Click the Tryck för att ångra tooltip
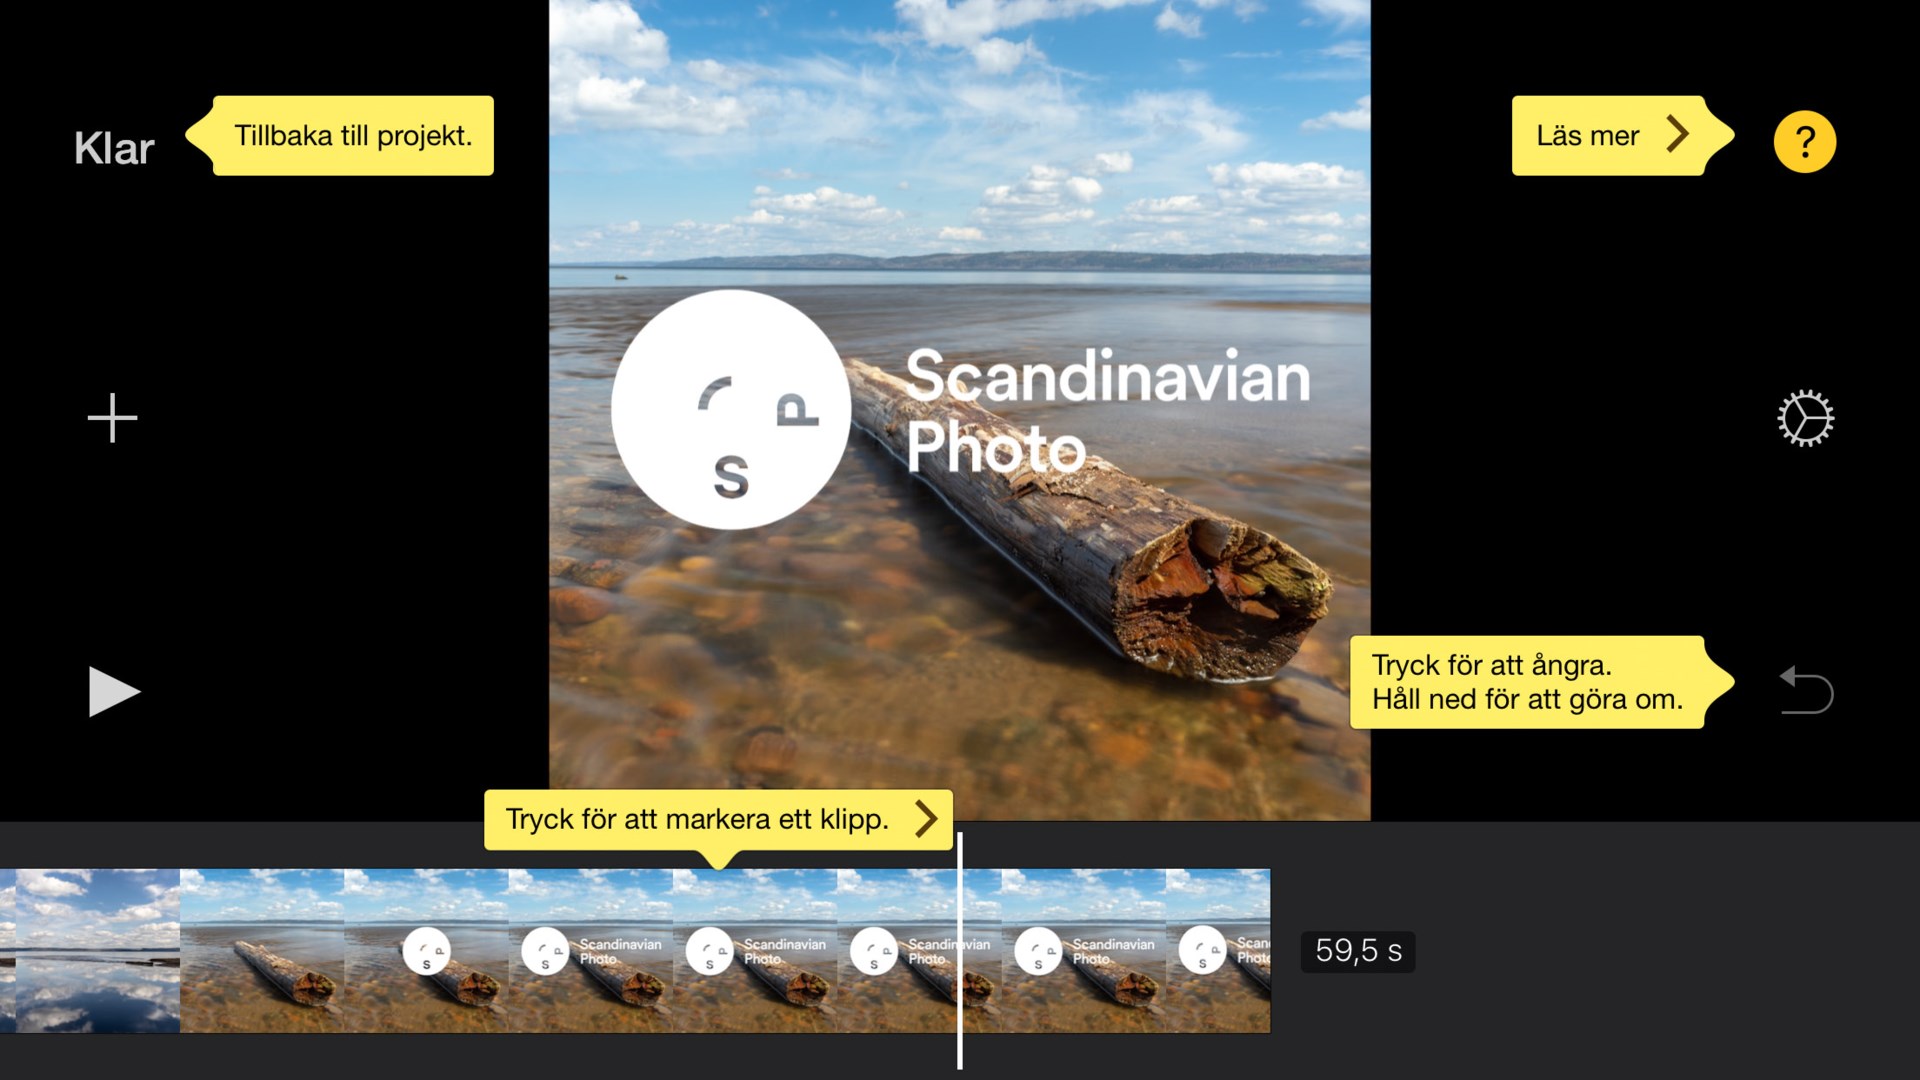The height and width of the screenshot is (1080, 1920). [1540, 682]
